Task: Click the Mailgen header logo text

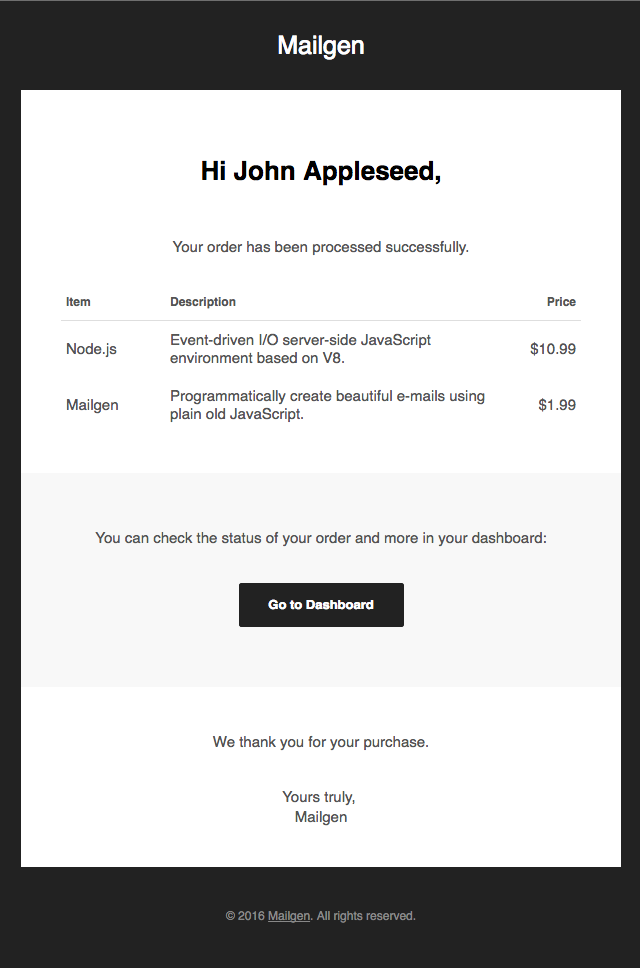Action: pyautogui.click(x=321, y=46)
